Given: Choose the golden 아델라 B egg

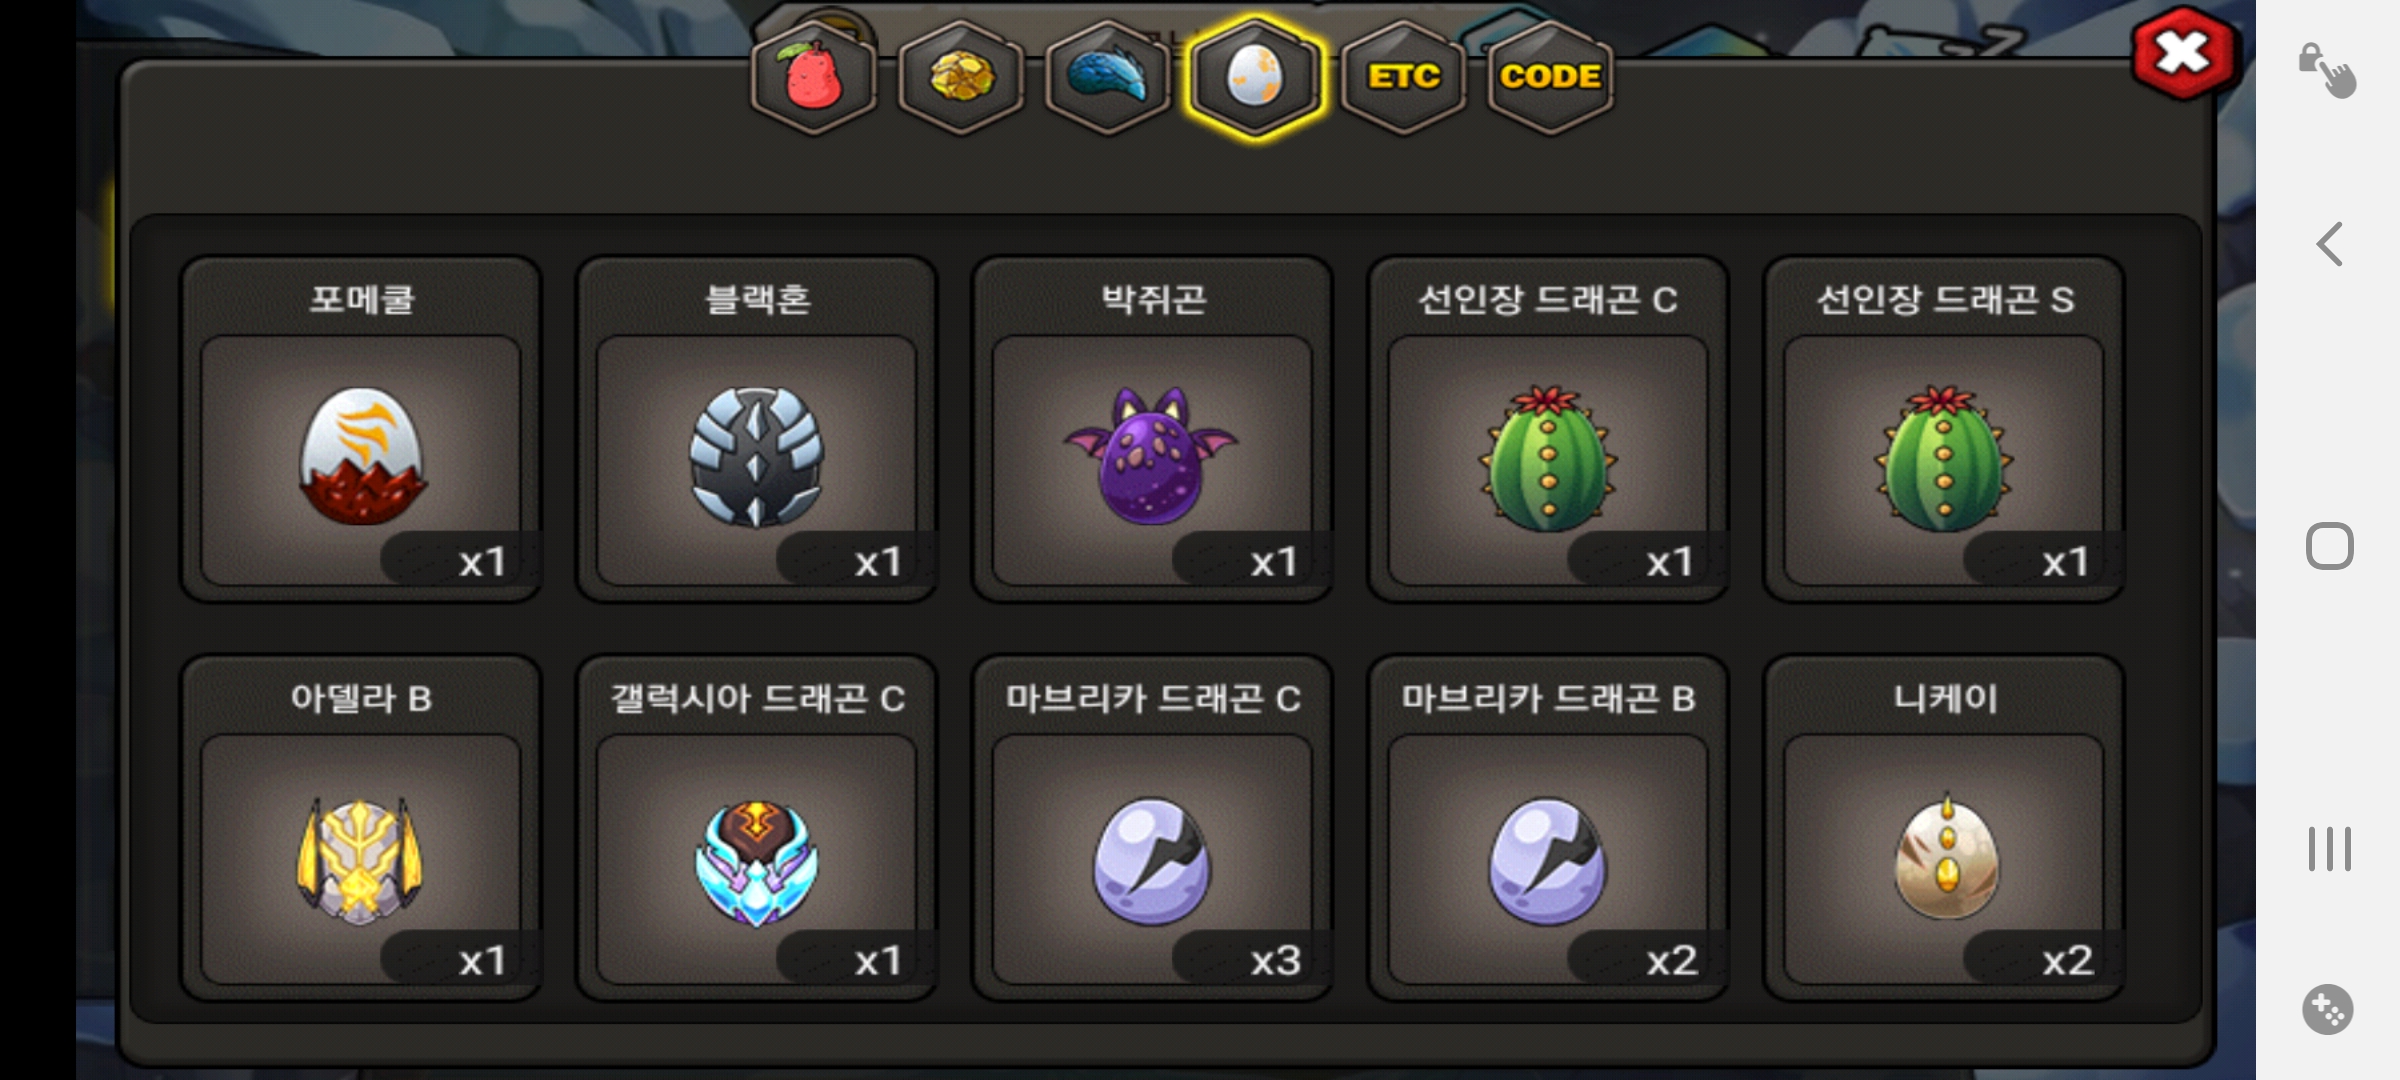Looking at the screenshot, I should [x=361, y=828].
